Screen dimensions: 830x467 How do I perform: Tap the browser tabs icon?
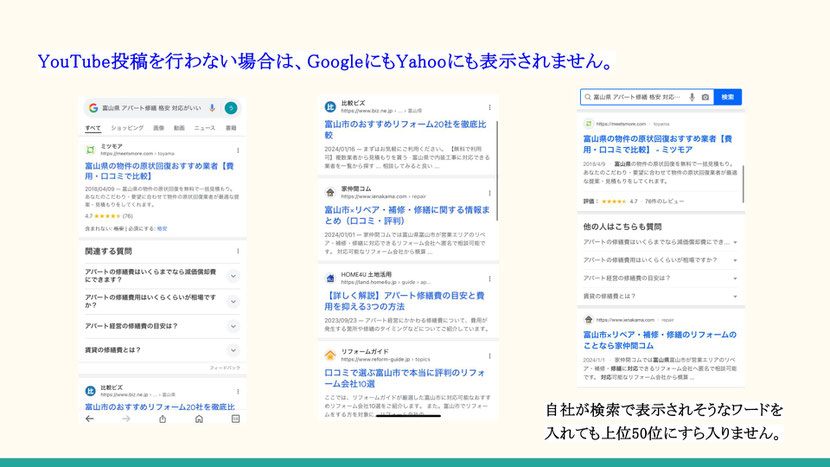coord(236,419)
